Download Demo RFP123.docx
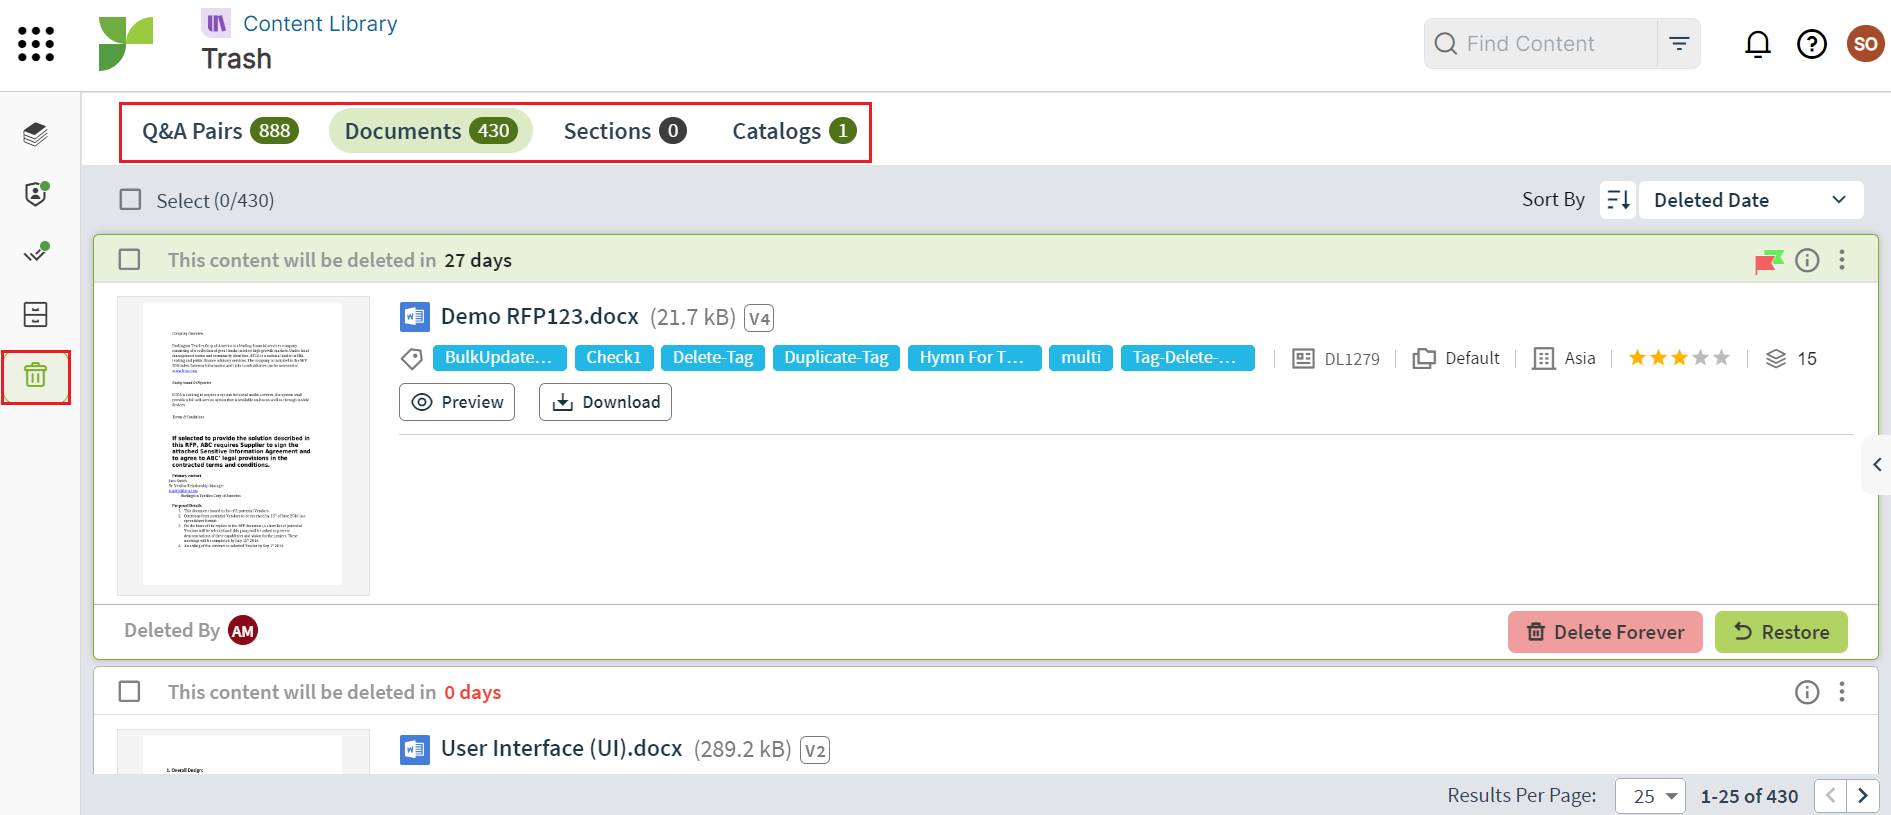This screenshot has height=815, width=1891. coord(605,402)
